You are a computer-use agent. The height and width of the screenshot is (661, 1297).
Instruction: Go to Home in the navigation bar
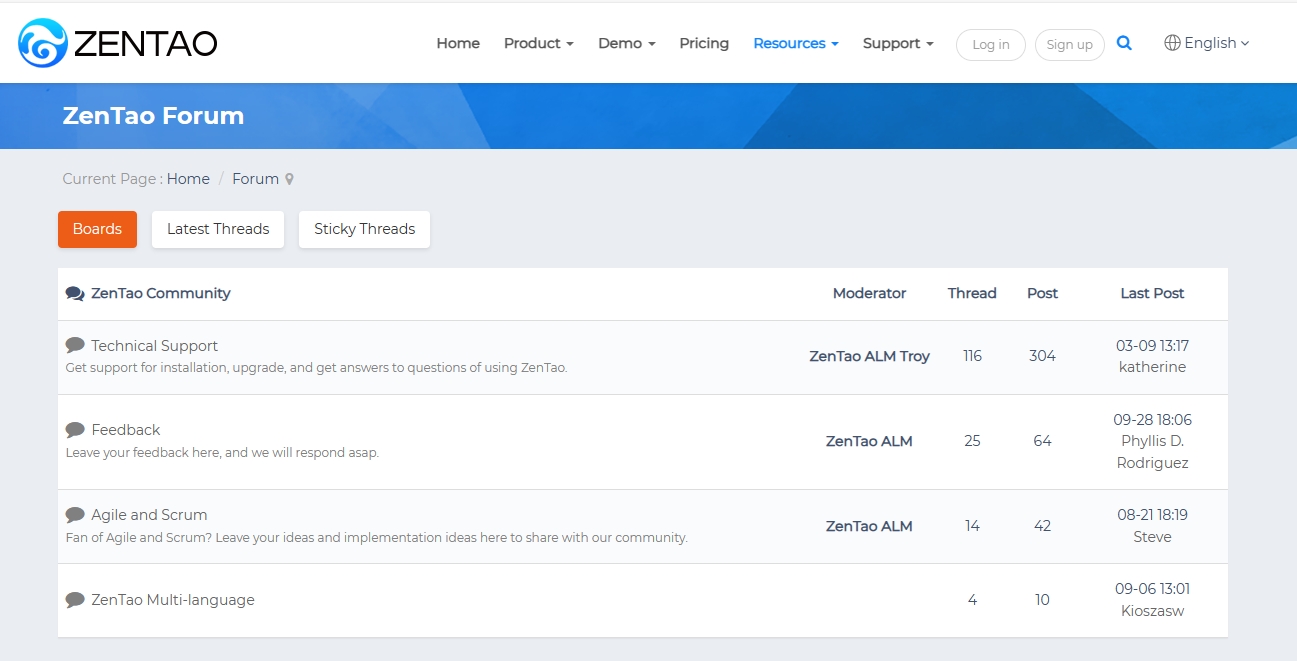(x=458, y=43)
